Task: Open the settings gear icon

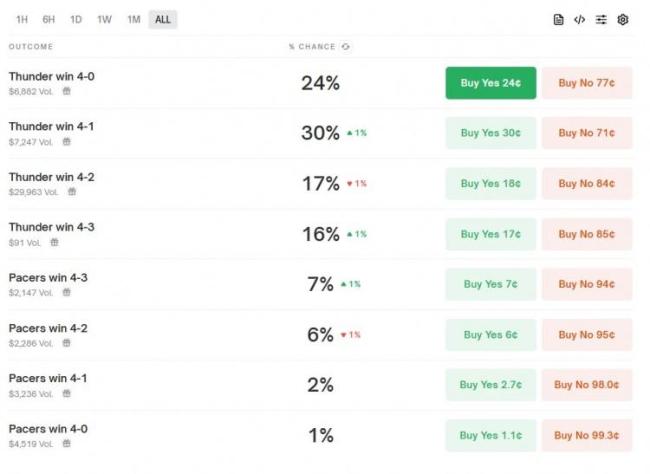Action: point(623,20)
